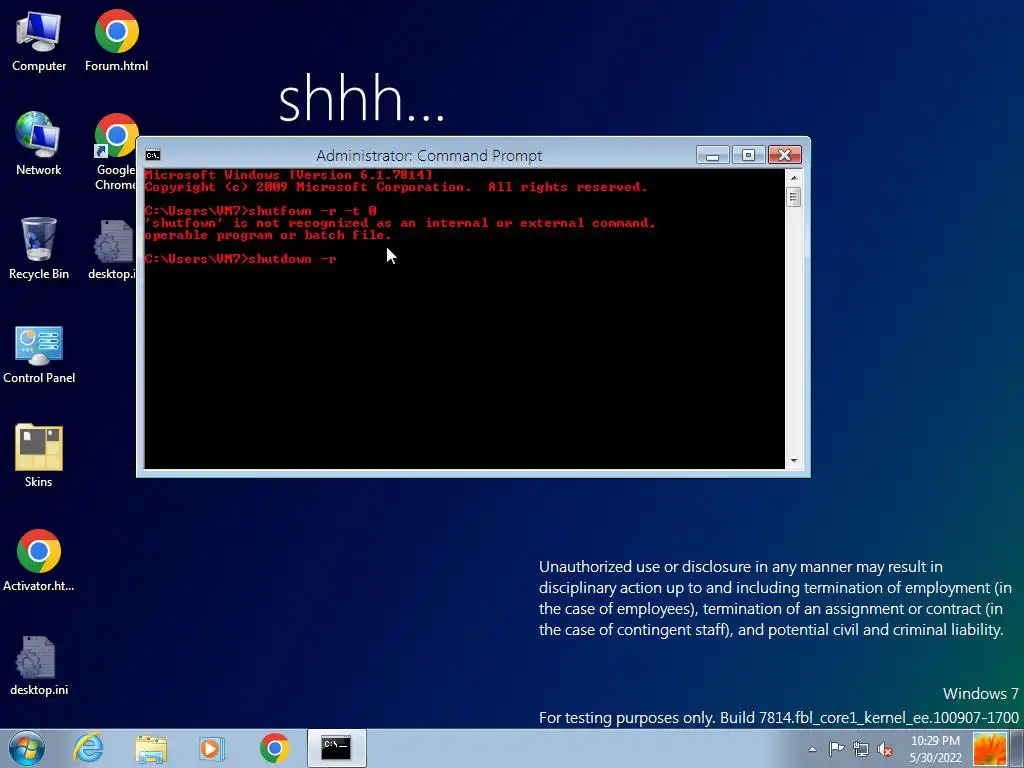Click the muted volume tray icon
This screenshot has width=1024, height=768.
click(x=885, y=749)
